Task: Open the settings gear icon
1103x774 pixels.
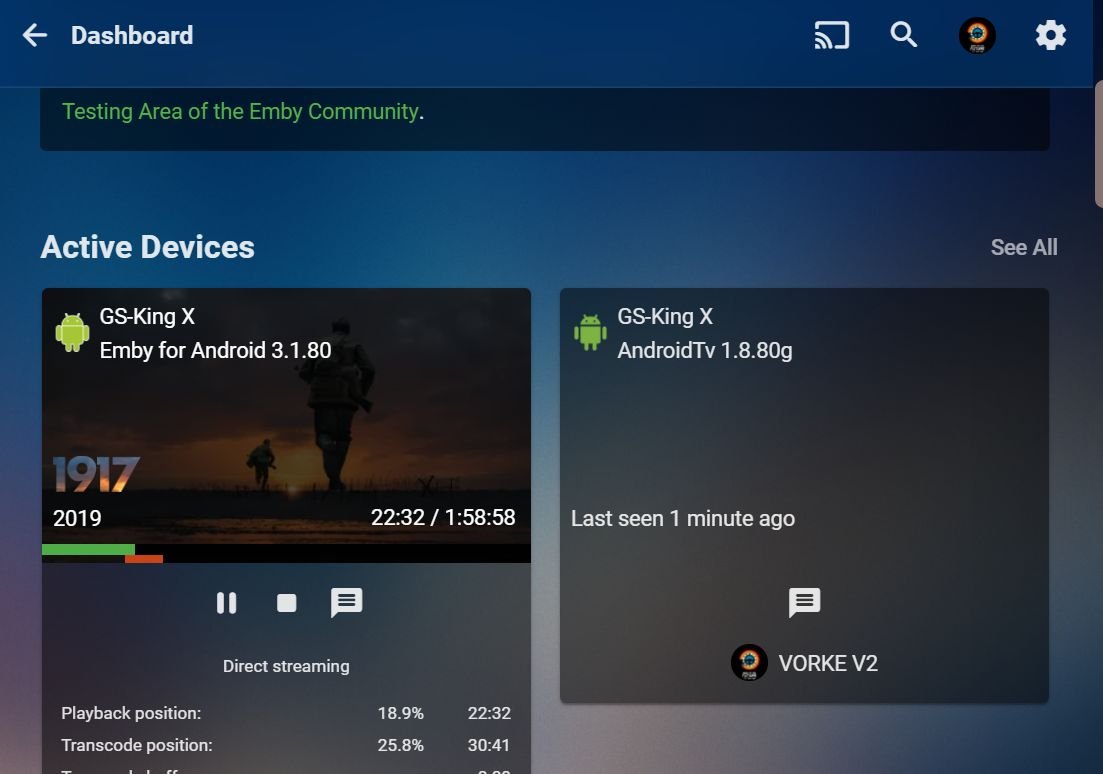Action: [x=1051, y=35]
